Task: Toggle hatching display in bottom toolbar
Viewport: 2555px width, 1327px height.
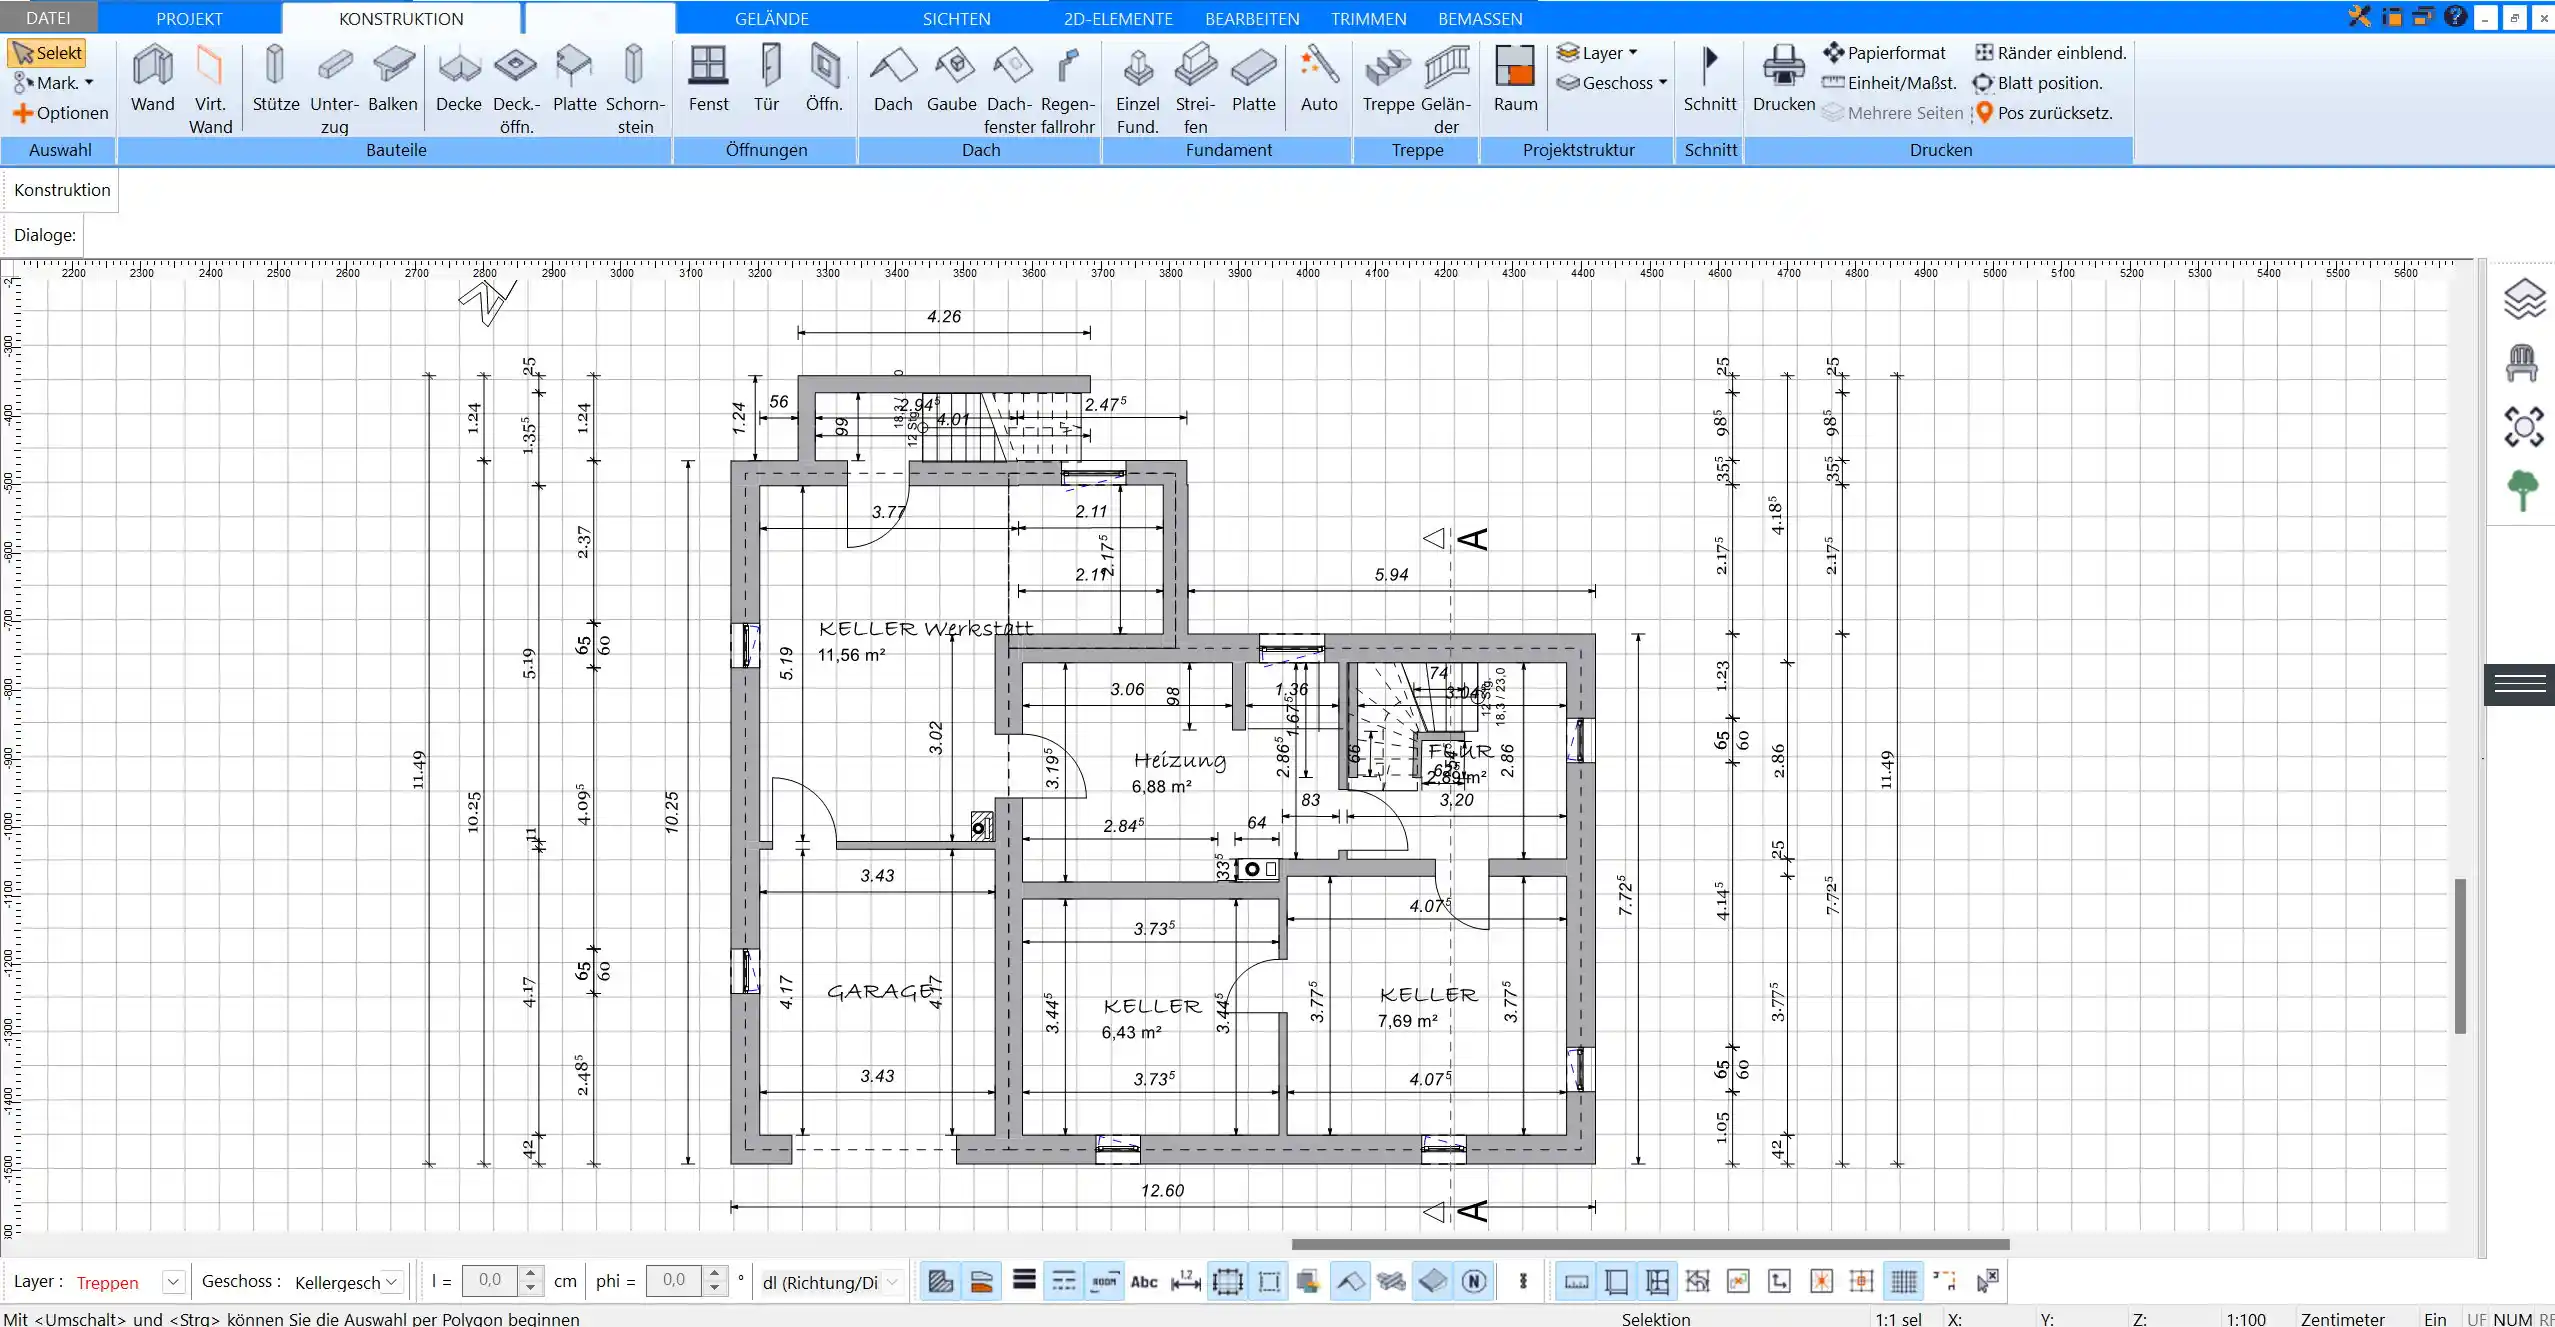Action: coord(940,1281)
